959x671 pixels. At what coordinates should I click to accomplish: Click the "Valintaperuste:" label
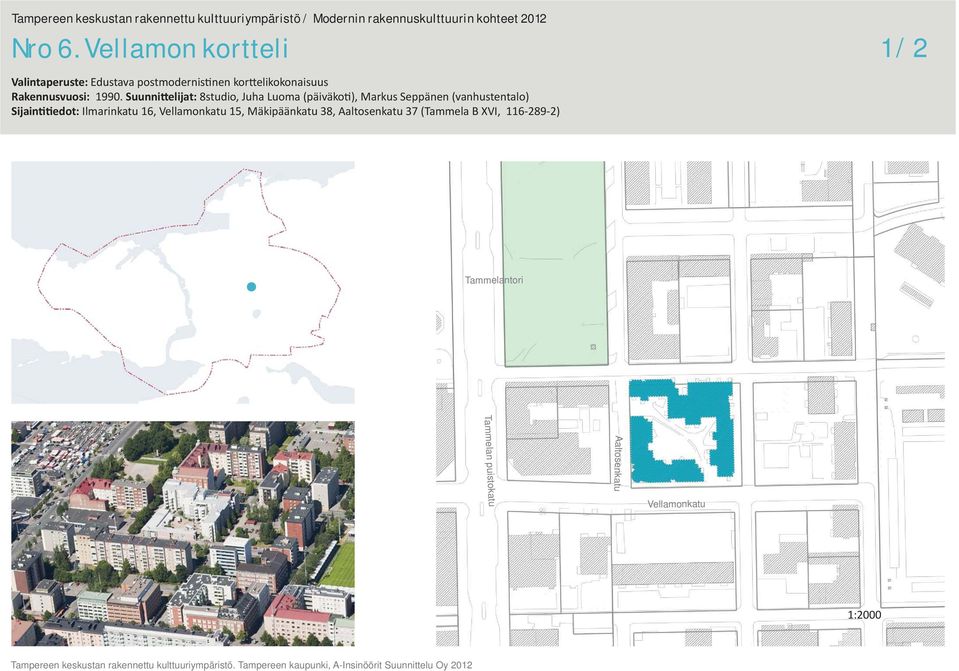coord(50,82)
